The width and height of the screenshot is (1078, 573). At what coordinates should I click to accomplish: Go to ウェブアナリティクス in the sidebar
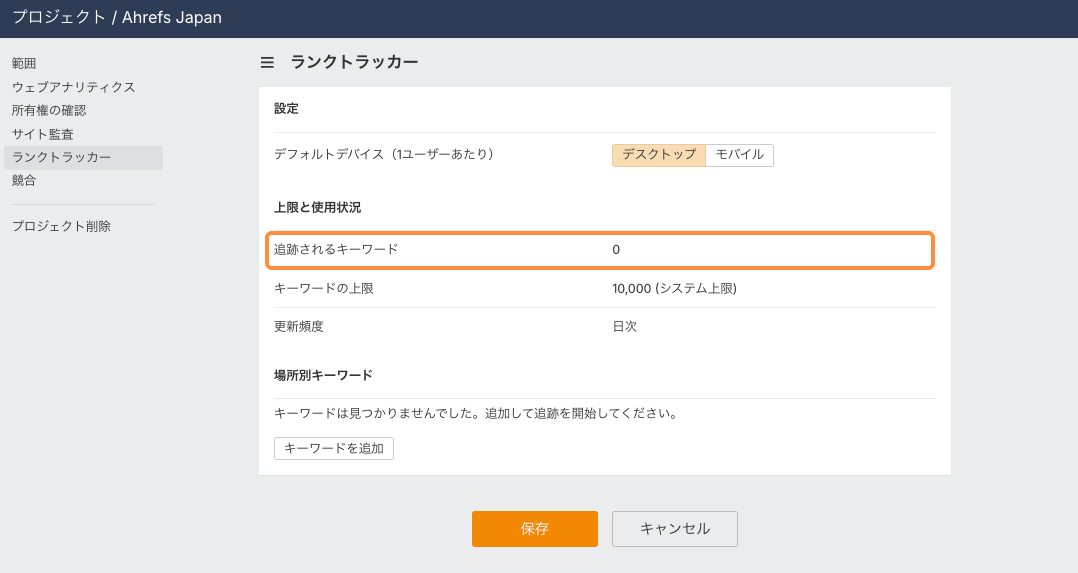(x=73, y=87)
